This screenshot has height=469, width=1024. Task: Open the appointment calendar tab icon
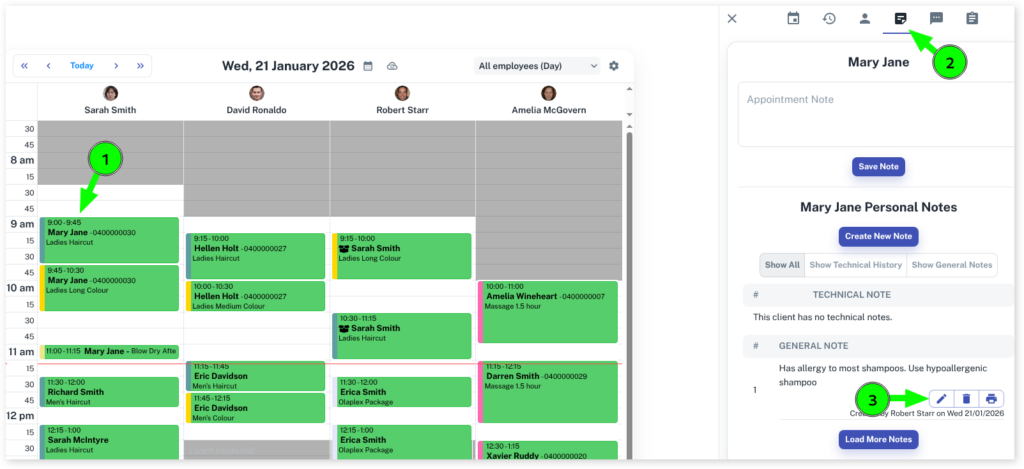793,18
